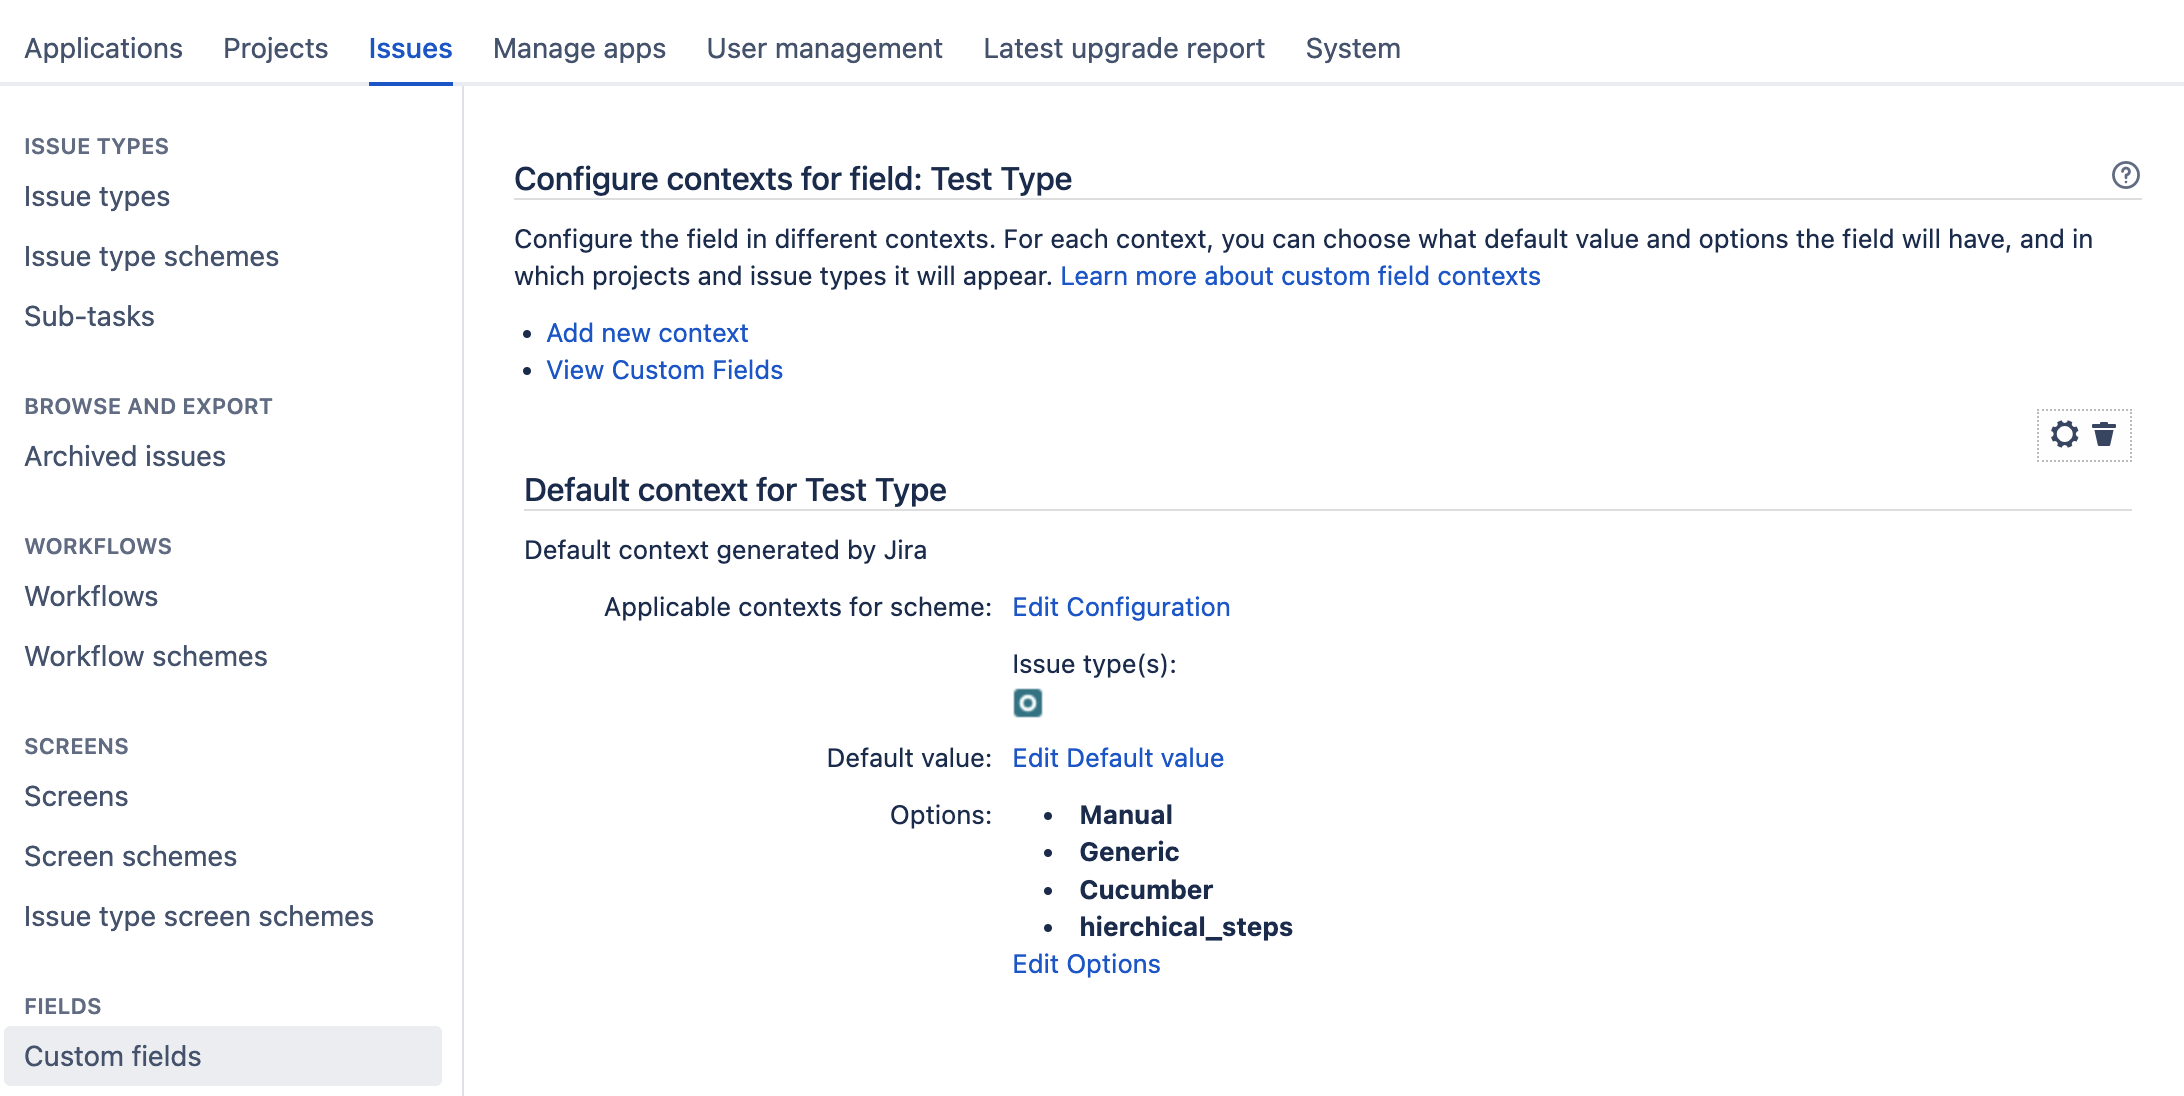Viewport: 2184px width, 1096px height.
Task: Click the 'Default context for Test Type' heading
Action: pos(735,490)
